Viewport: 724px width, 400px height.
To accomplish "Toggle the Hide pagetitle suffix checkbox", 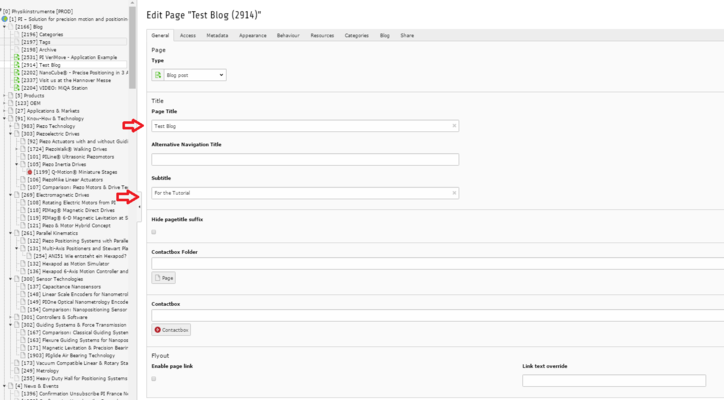I will [x=154, y=232].
